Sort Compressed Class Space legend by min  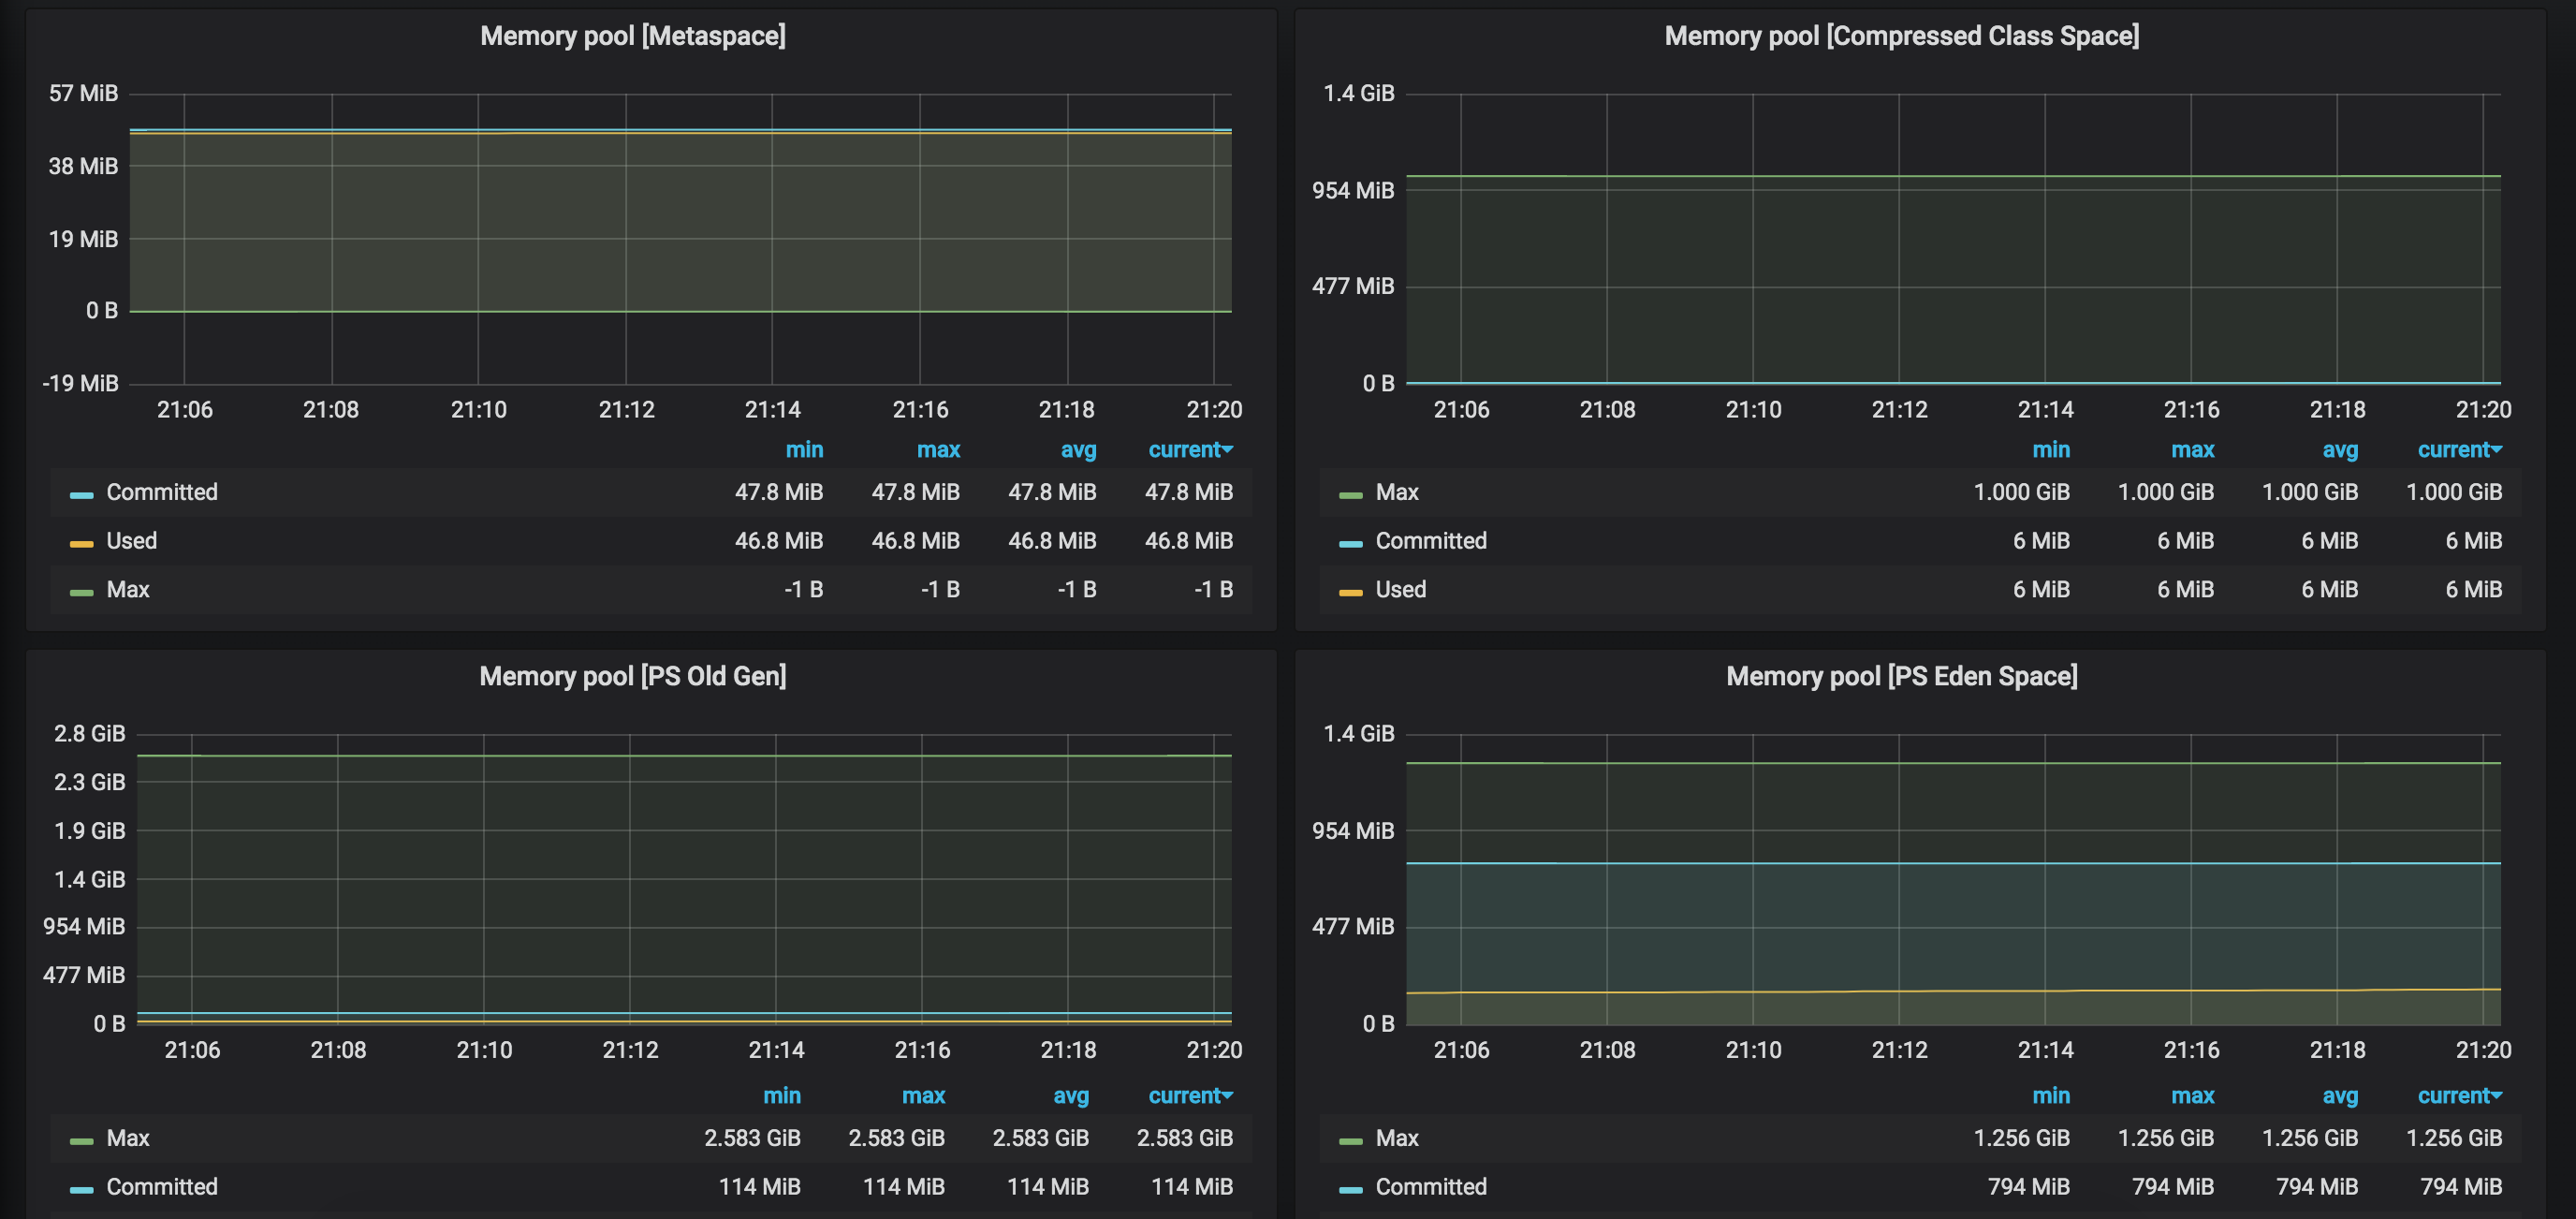tap(2051, 450)
